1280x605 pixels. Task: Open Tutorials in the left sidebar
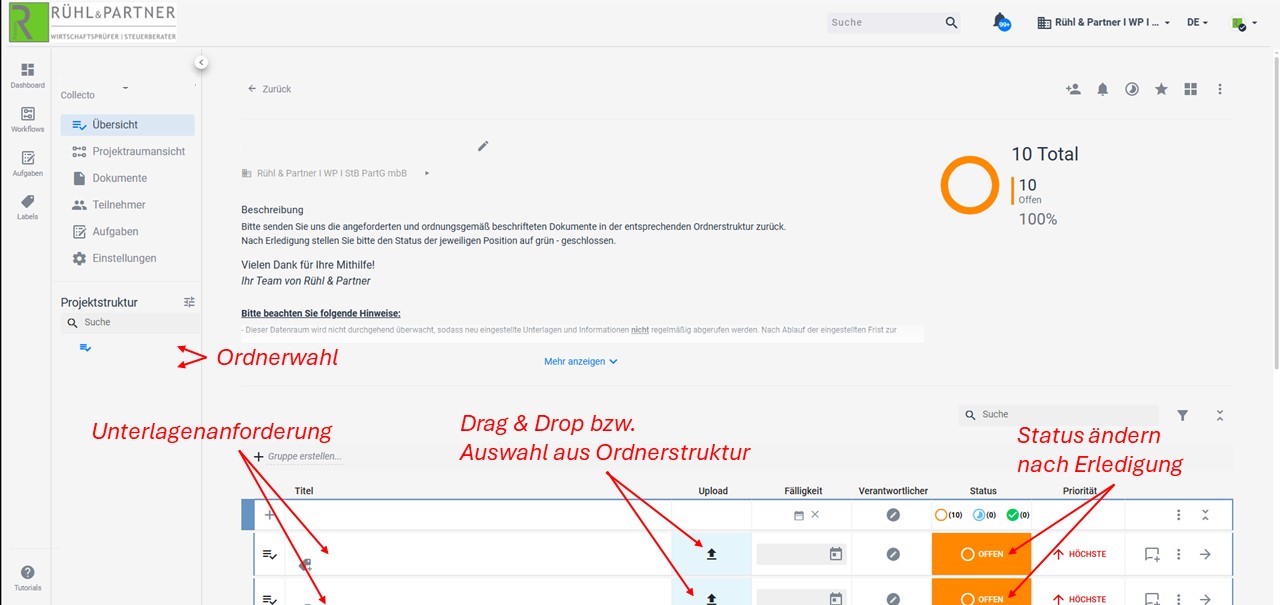pyautogui.click(x=27, y=576)
